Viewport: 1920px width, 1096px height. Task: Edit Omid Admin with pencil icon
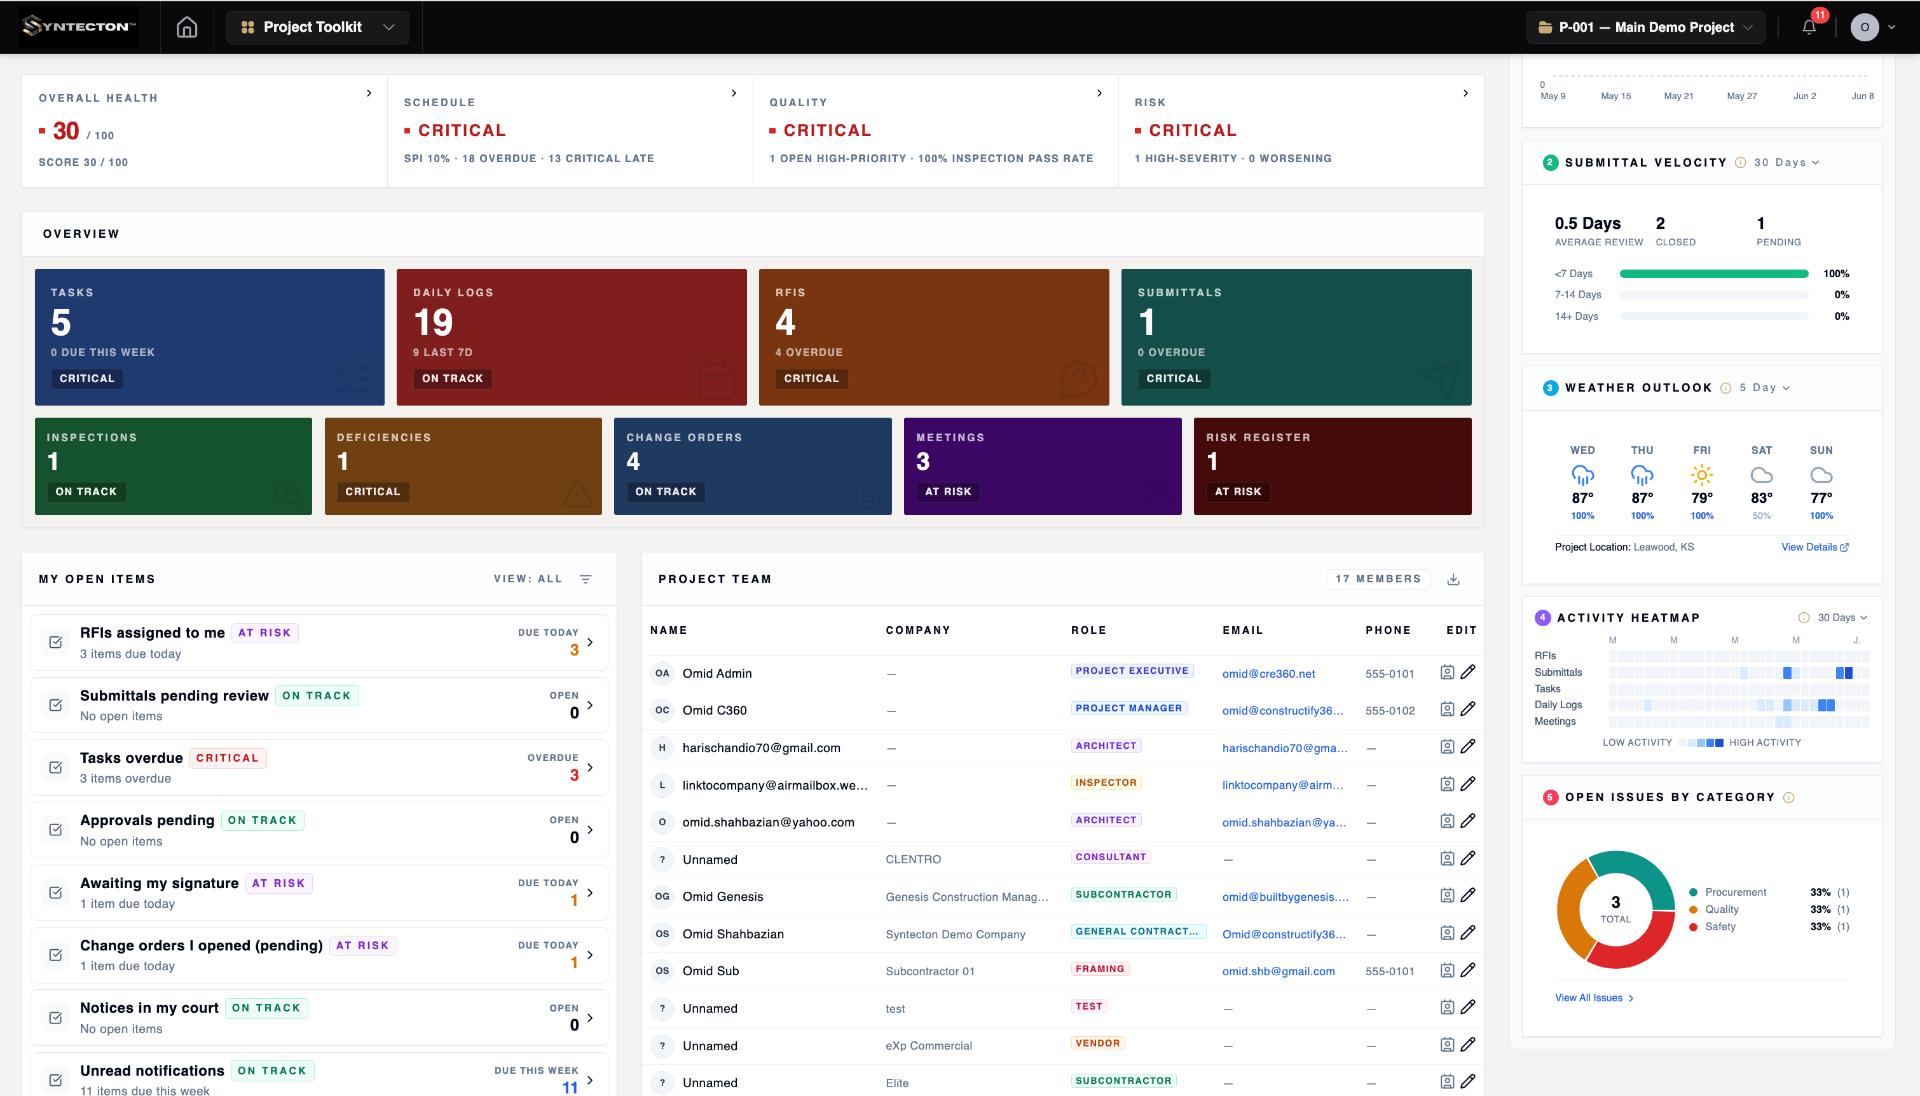click(x=1468, y=672)
